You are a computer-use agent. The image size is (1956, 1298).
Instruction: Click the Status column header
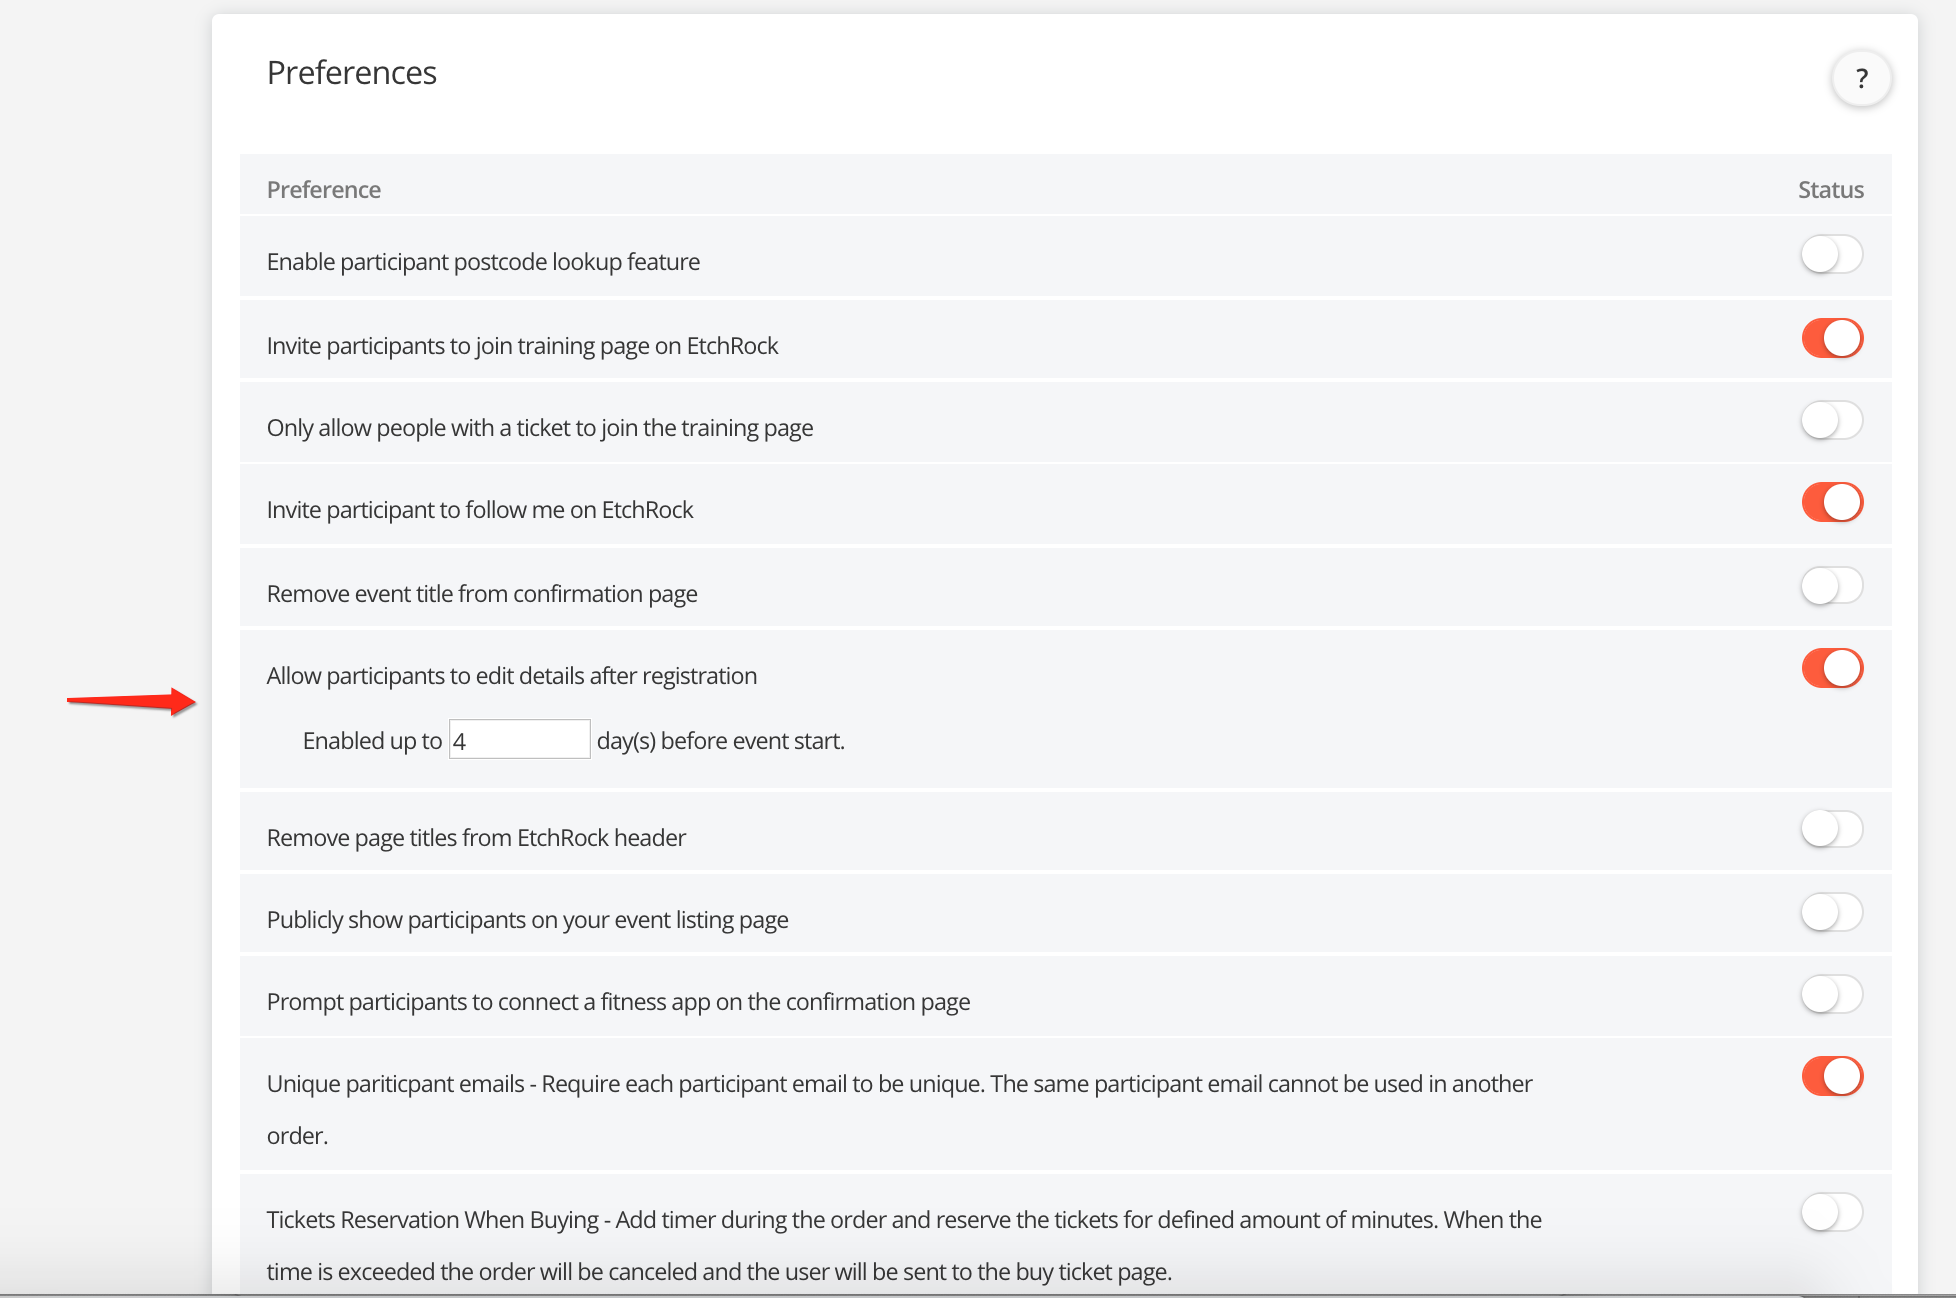point(1830,190)
